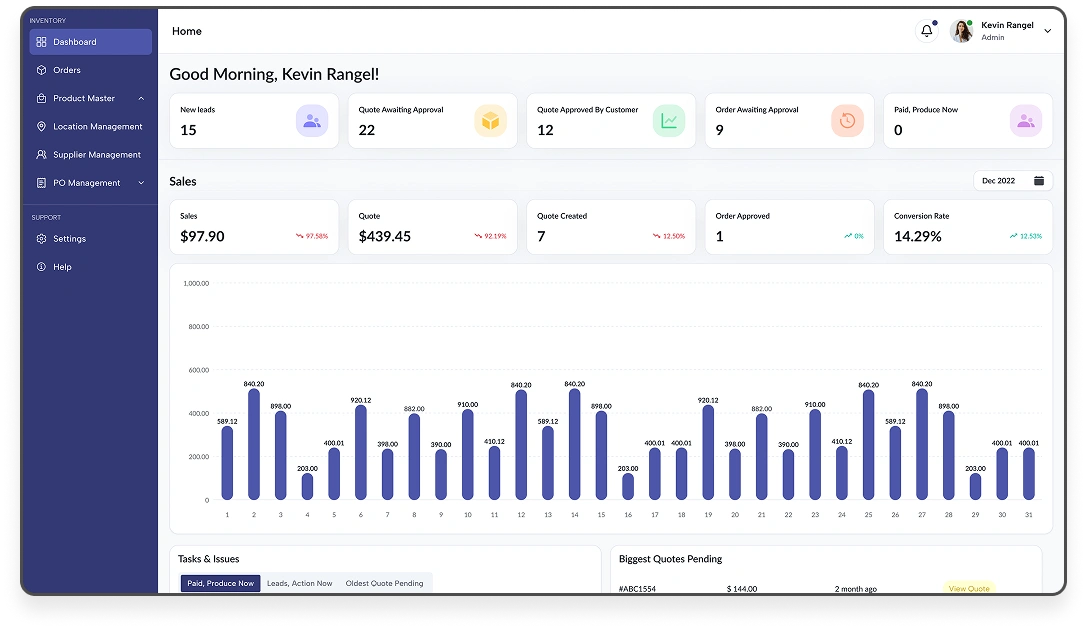The image size is (1087, 630).
Task: Click View Quote for #ABC1554
Action: (968, 588)
